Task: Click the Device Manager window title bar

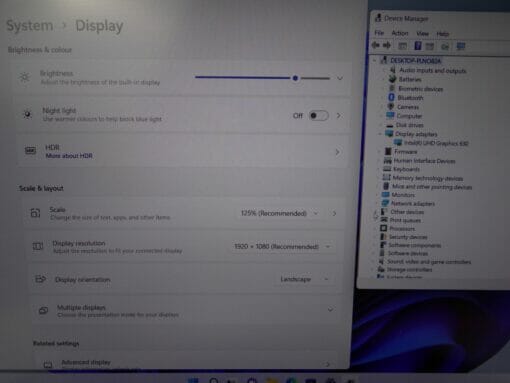Action: (440, 18)
